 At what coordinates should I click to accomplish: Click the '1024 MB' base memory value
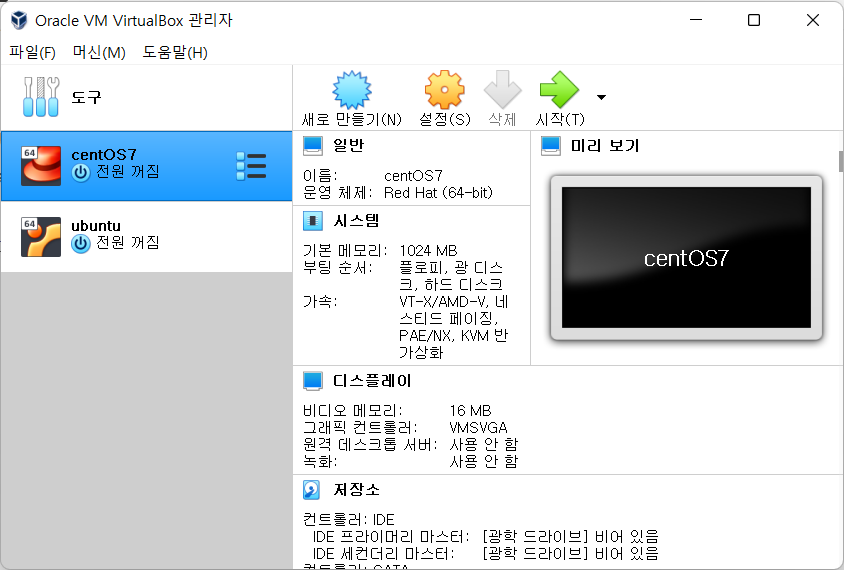pos(428,251)
